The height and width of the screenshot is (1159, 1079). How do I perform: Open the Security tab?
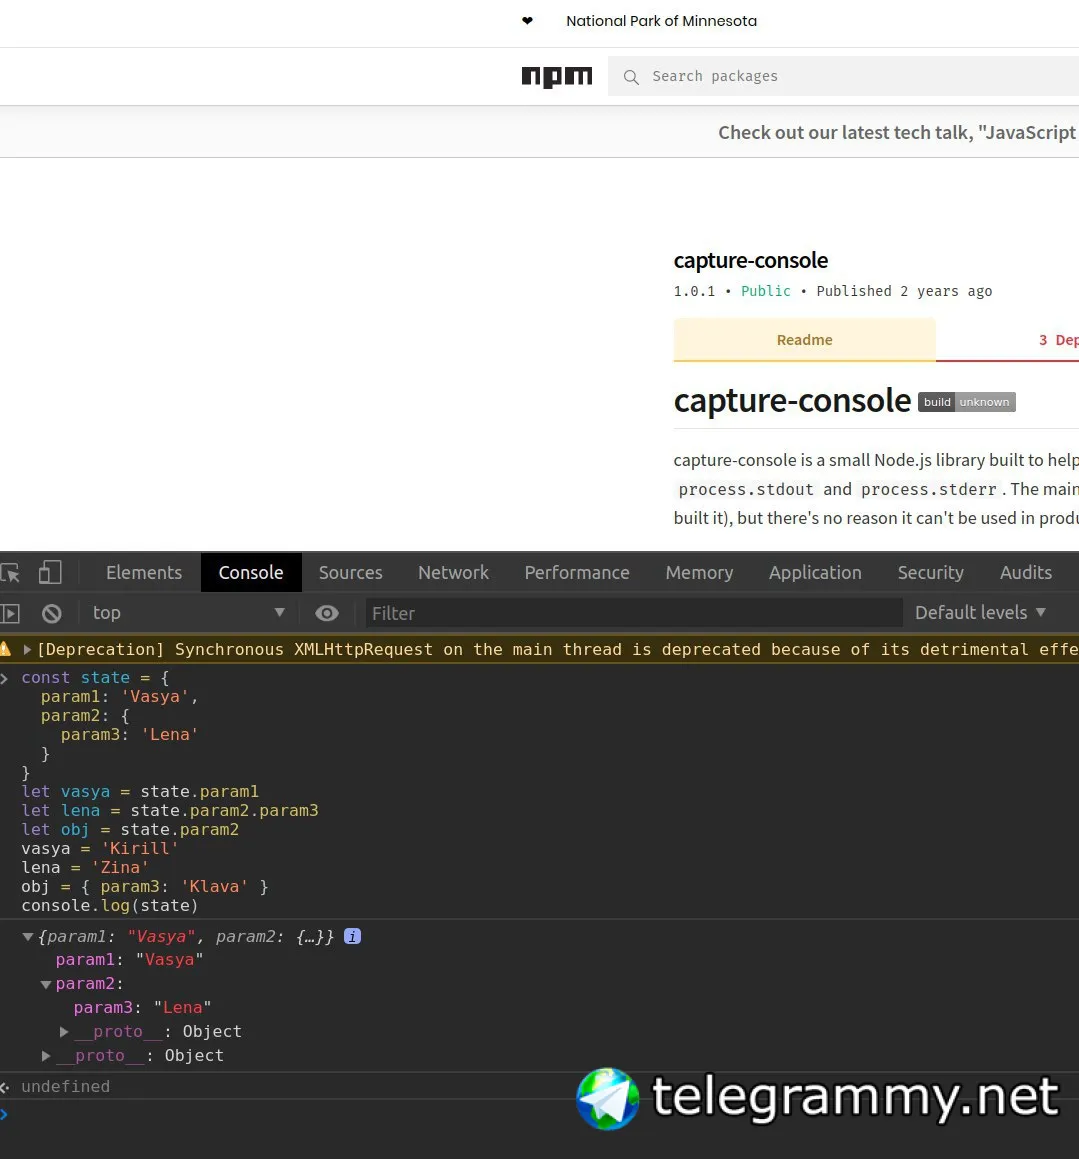930,573
